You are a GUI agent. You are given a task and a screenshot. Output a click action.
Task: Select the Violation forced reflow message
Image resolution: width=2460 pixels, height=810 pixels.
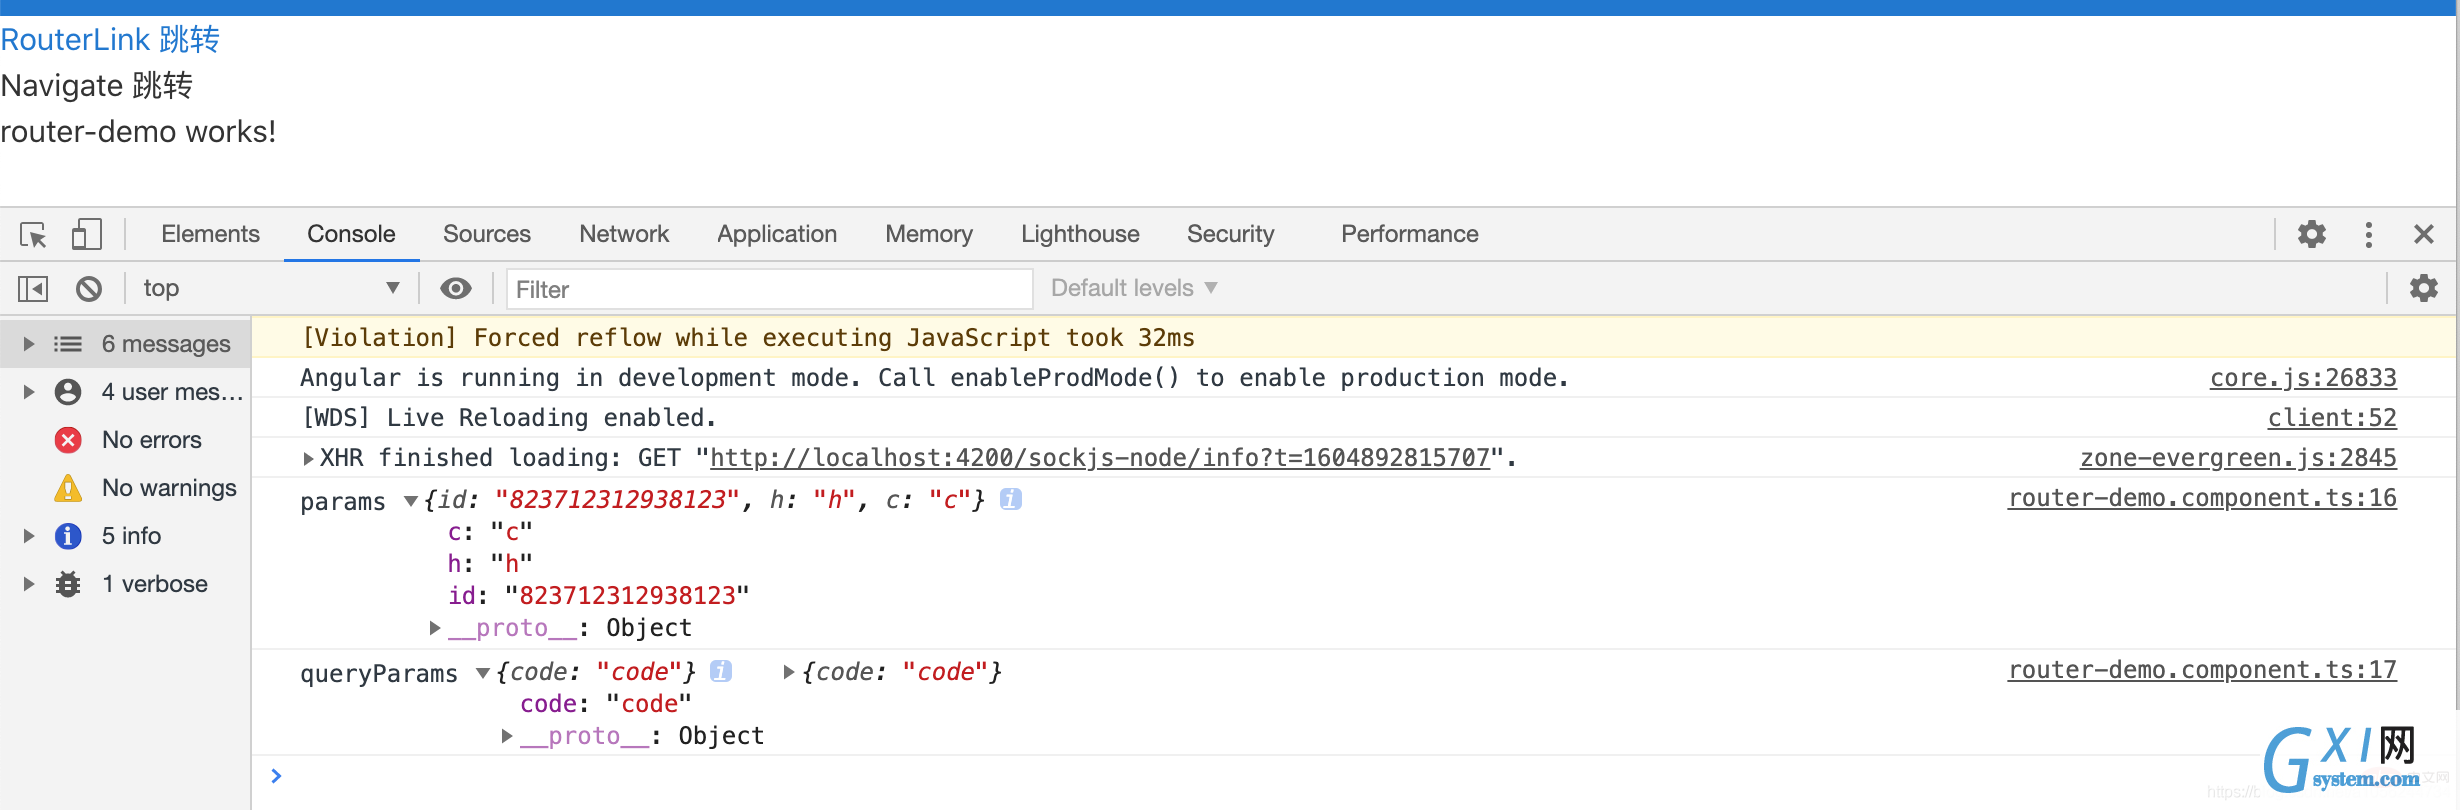pyautogui.click(x=748, y=338)
